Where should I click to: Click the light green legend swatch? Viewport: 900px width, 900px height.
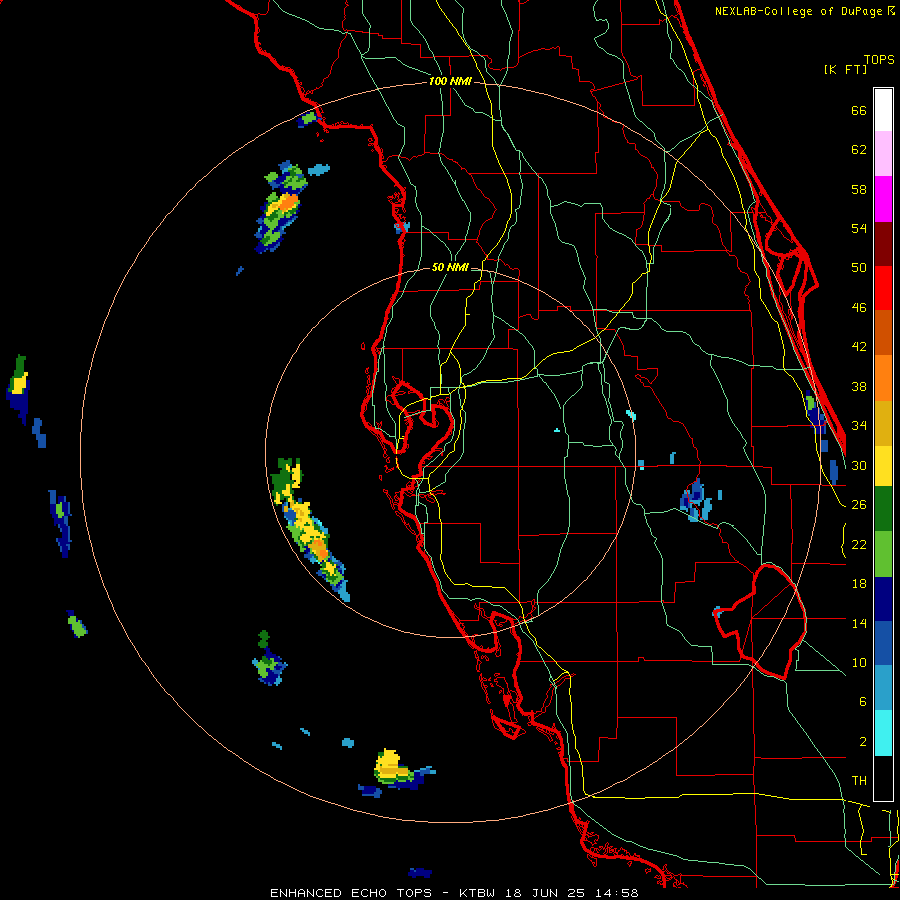(x=883, y=554)
